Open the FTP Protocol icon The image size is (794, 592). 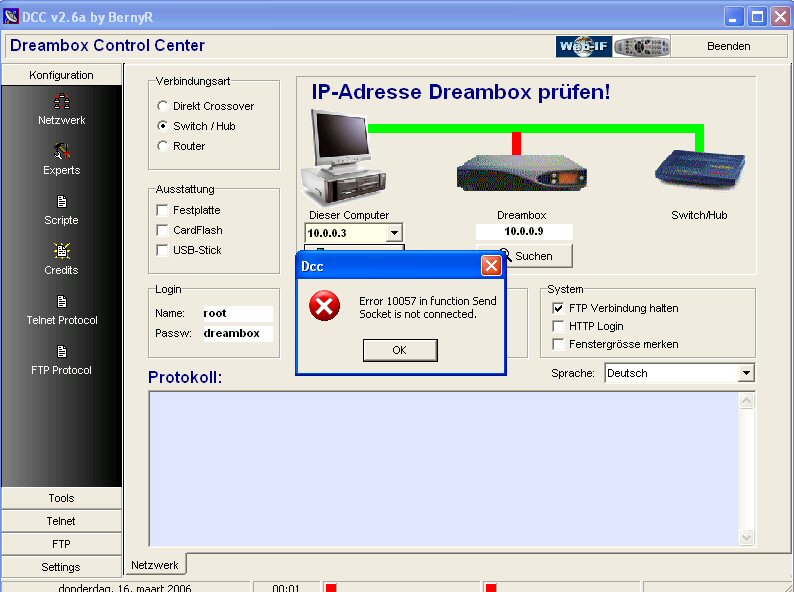(62, 351)
